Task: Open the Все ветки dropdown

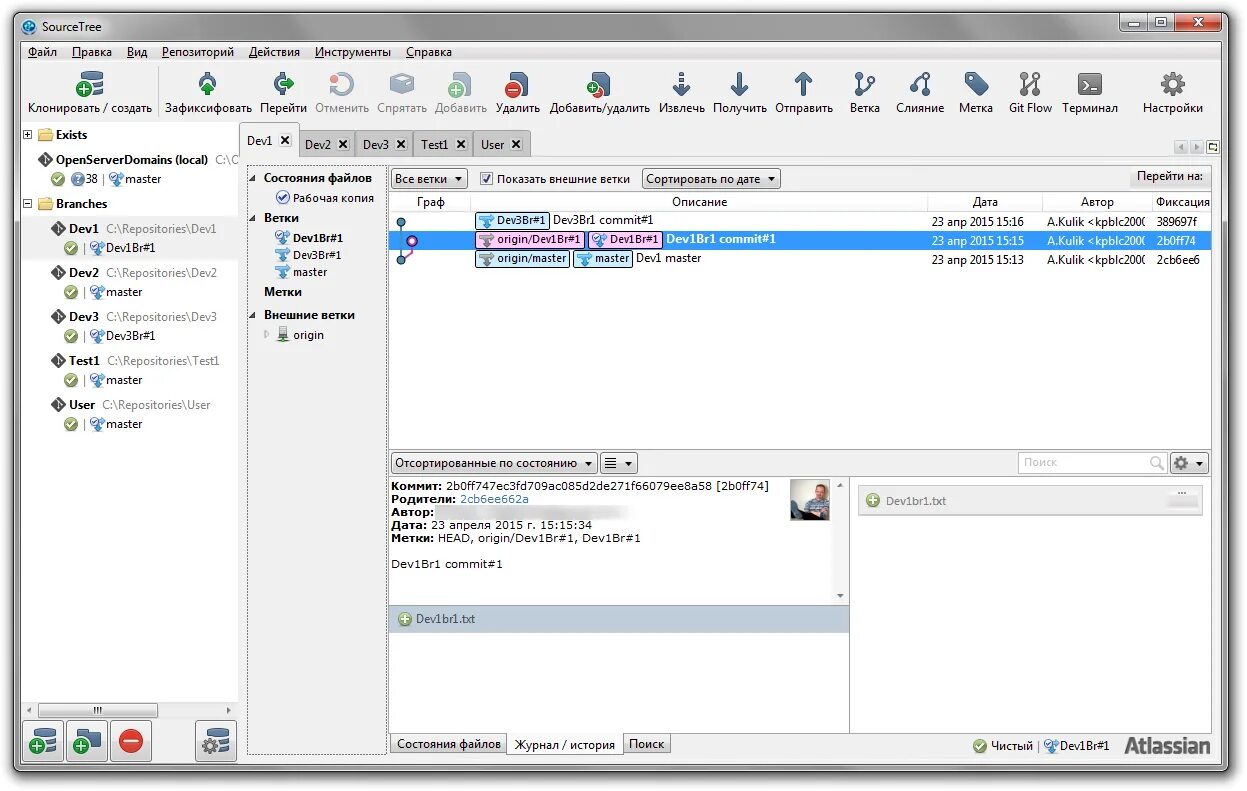Action: 428,178
